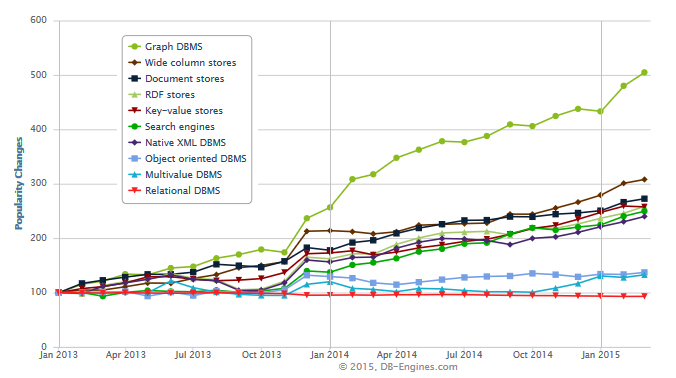
Task: Toggle the Graph DBMS legend entry
Action: tap(166, 47)
